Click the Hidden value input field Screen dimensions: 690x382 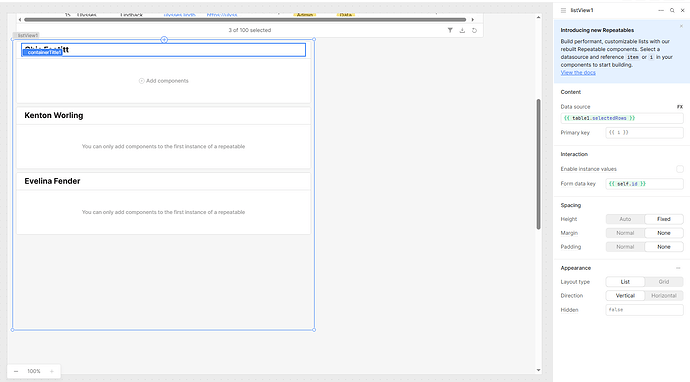644,310
